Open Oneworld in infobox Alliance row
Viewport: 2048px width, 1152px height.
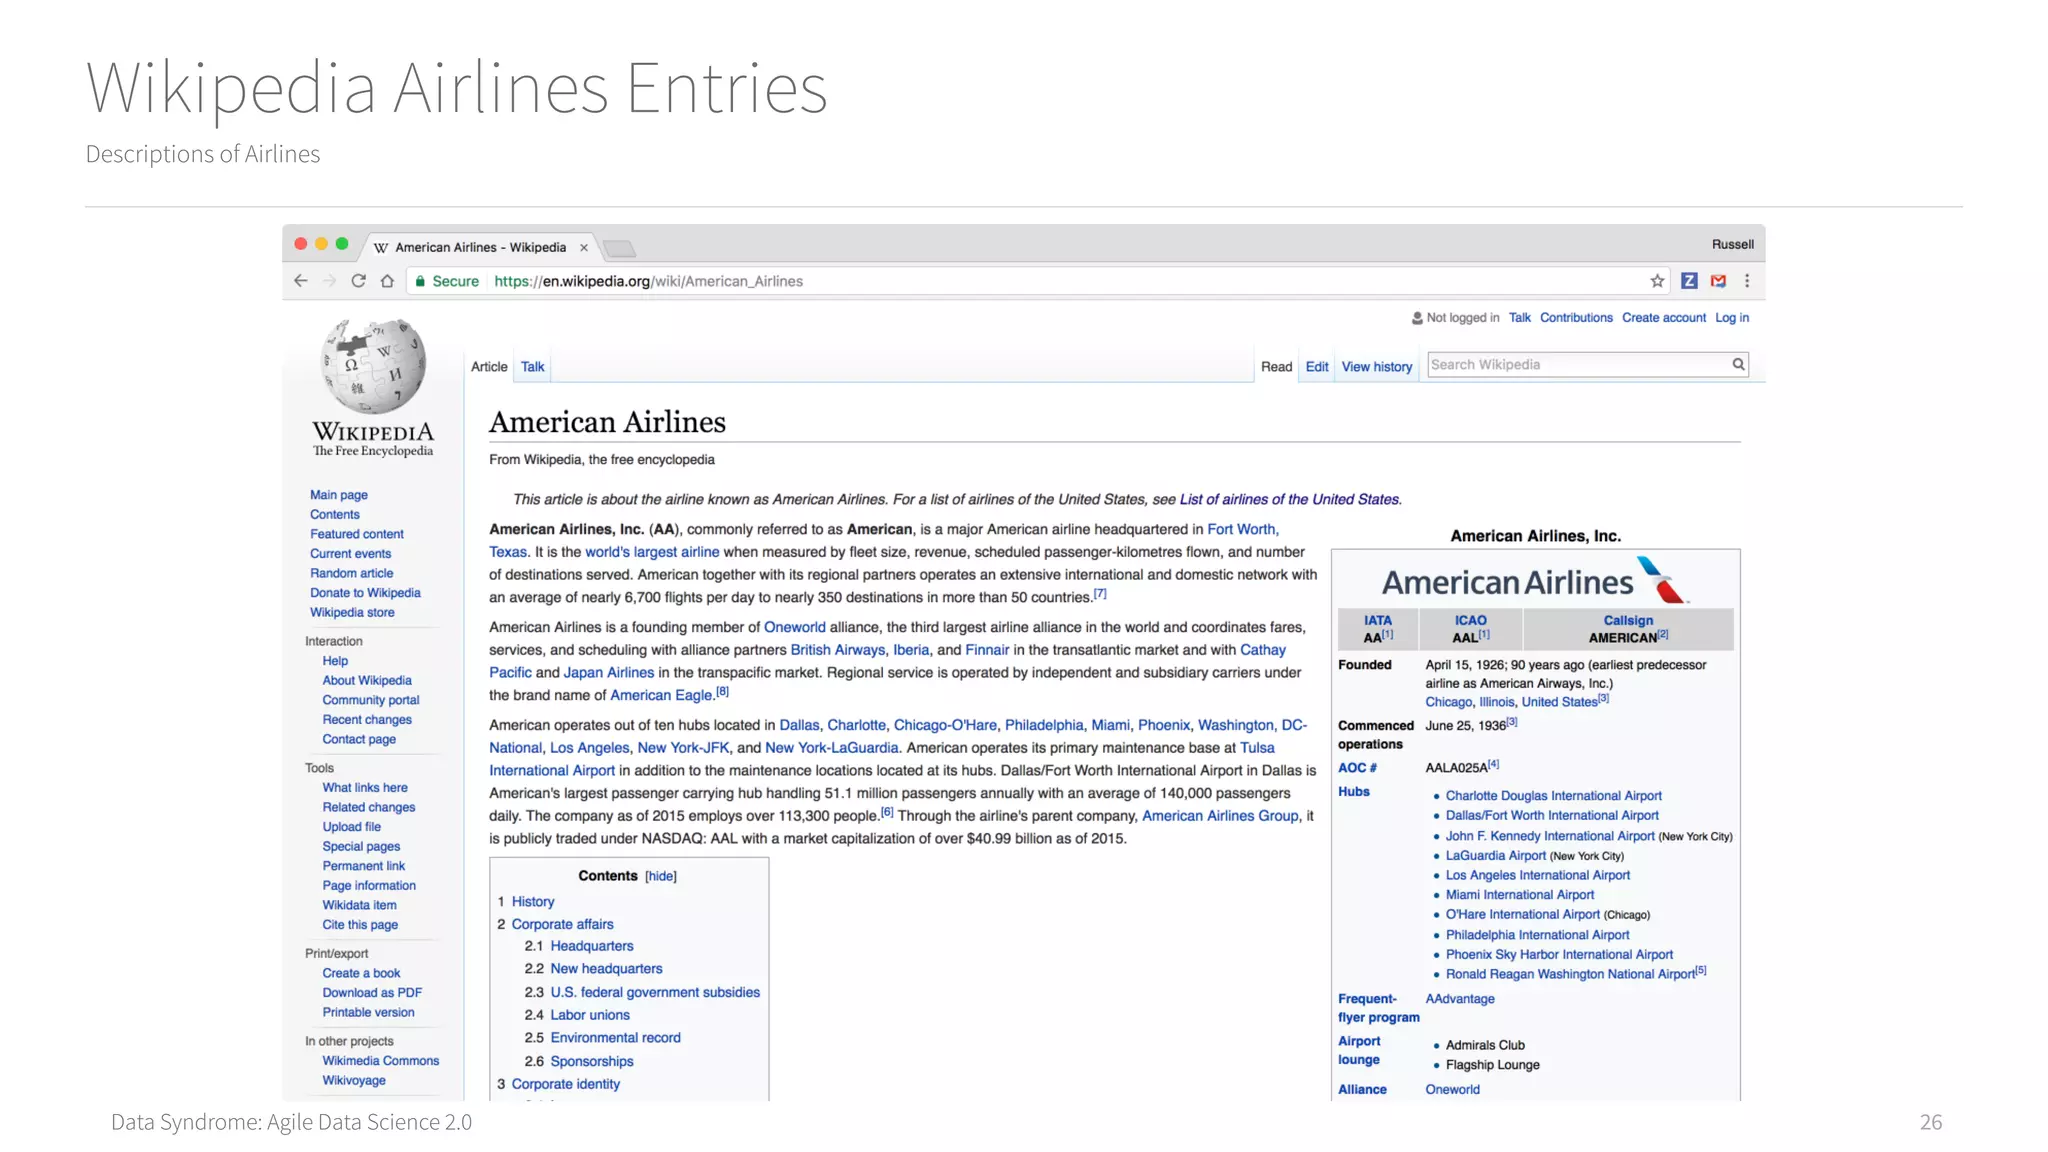[1452, 1090]
